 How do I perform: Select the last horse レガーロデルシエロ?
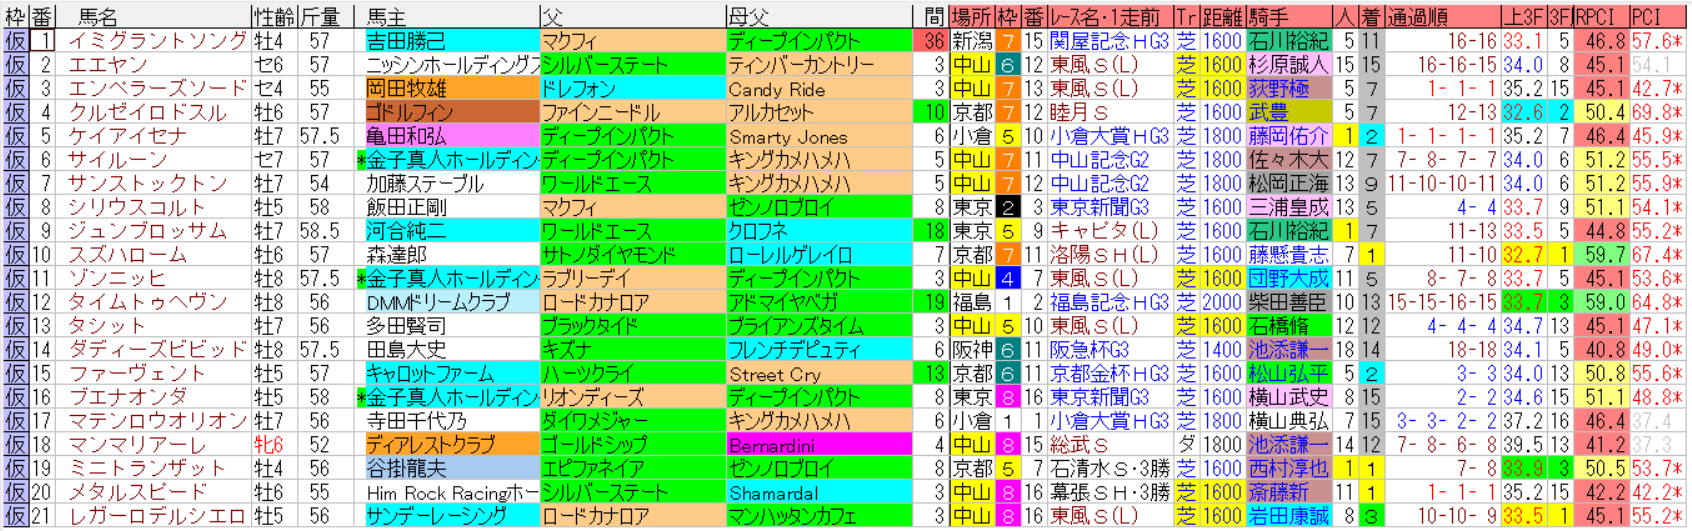(x=157, y=516)
